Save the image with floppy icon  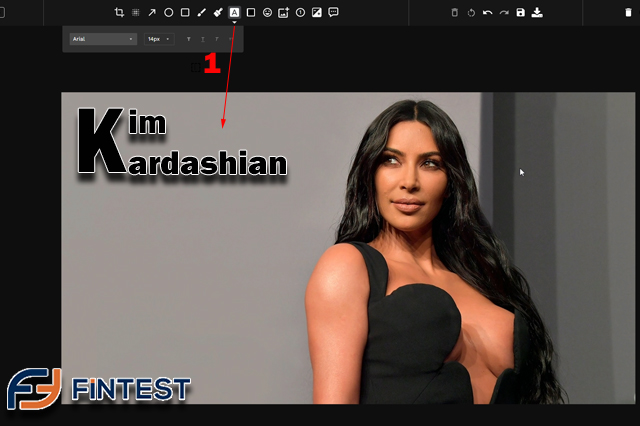tap(520, 13)
